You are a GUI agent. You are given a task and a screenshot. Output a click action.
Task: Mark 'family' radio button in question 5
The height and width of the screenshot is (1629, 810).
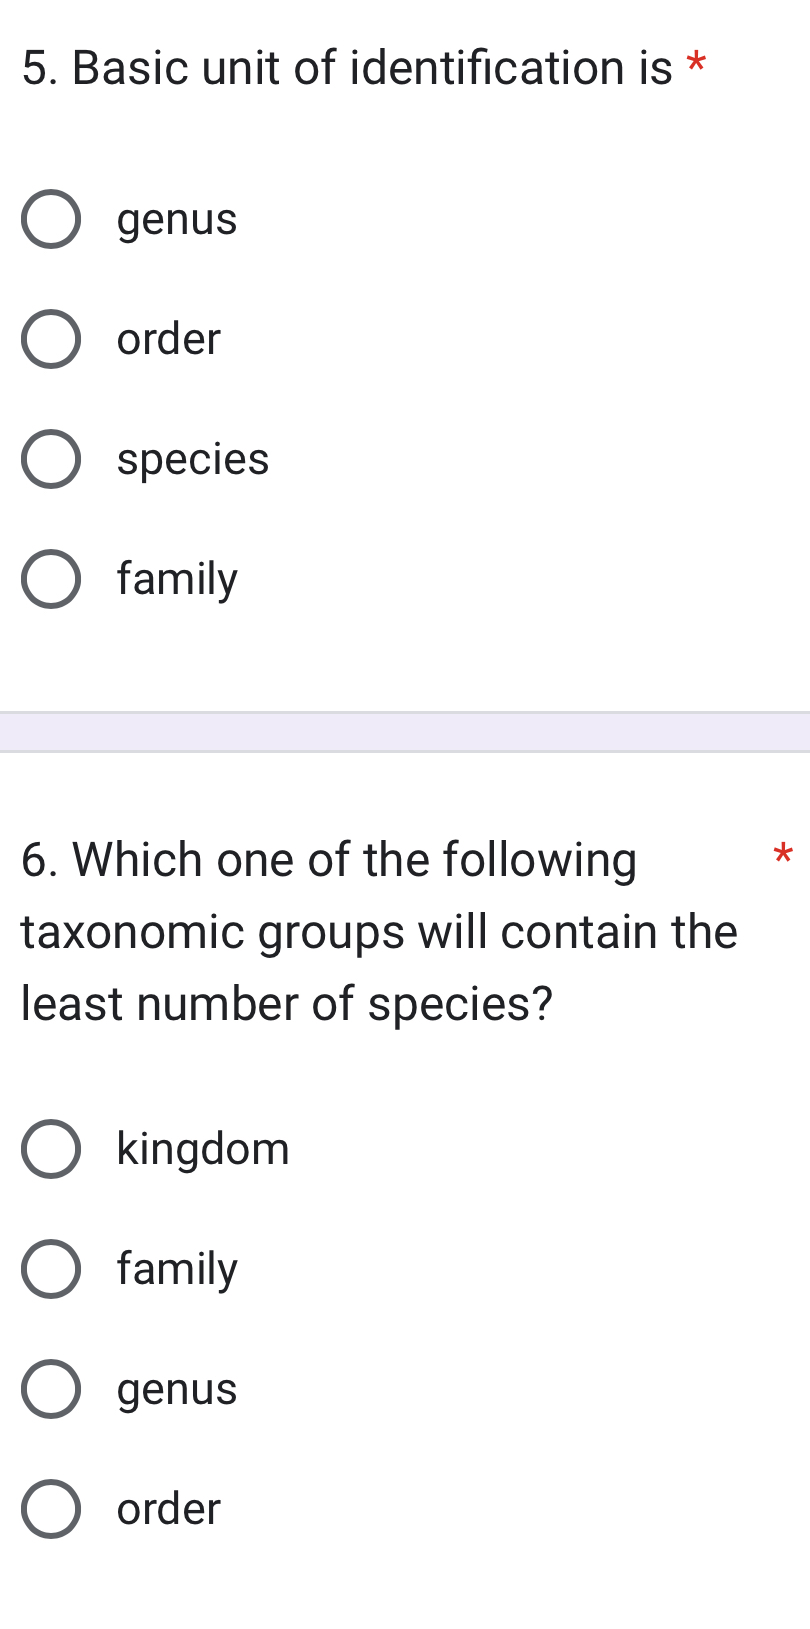[x=51, y=579]
